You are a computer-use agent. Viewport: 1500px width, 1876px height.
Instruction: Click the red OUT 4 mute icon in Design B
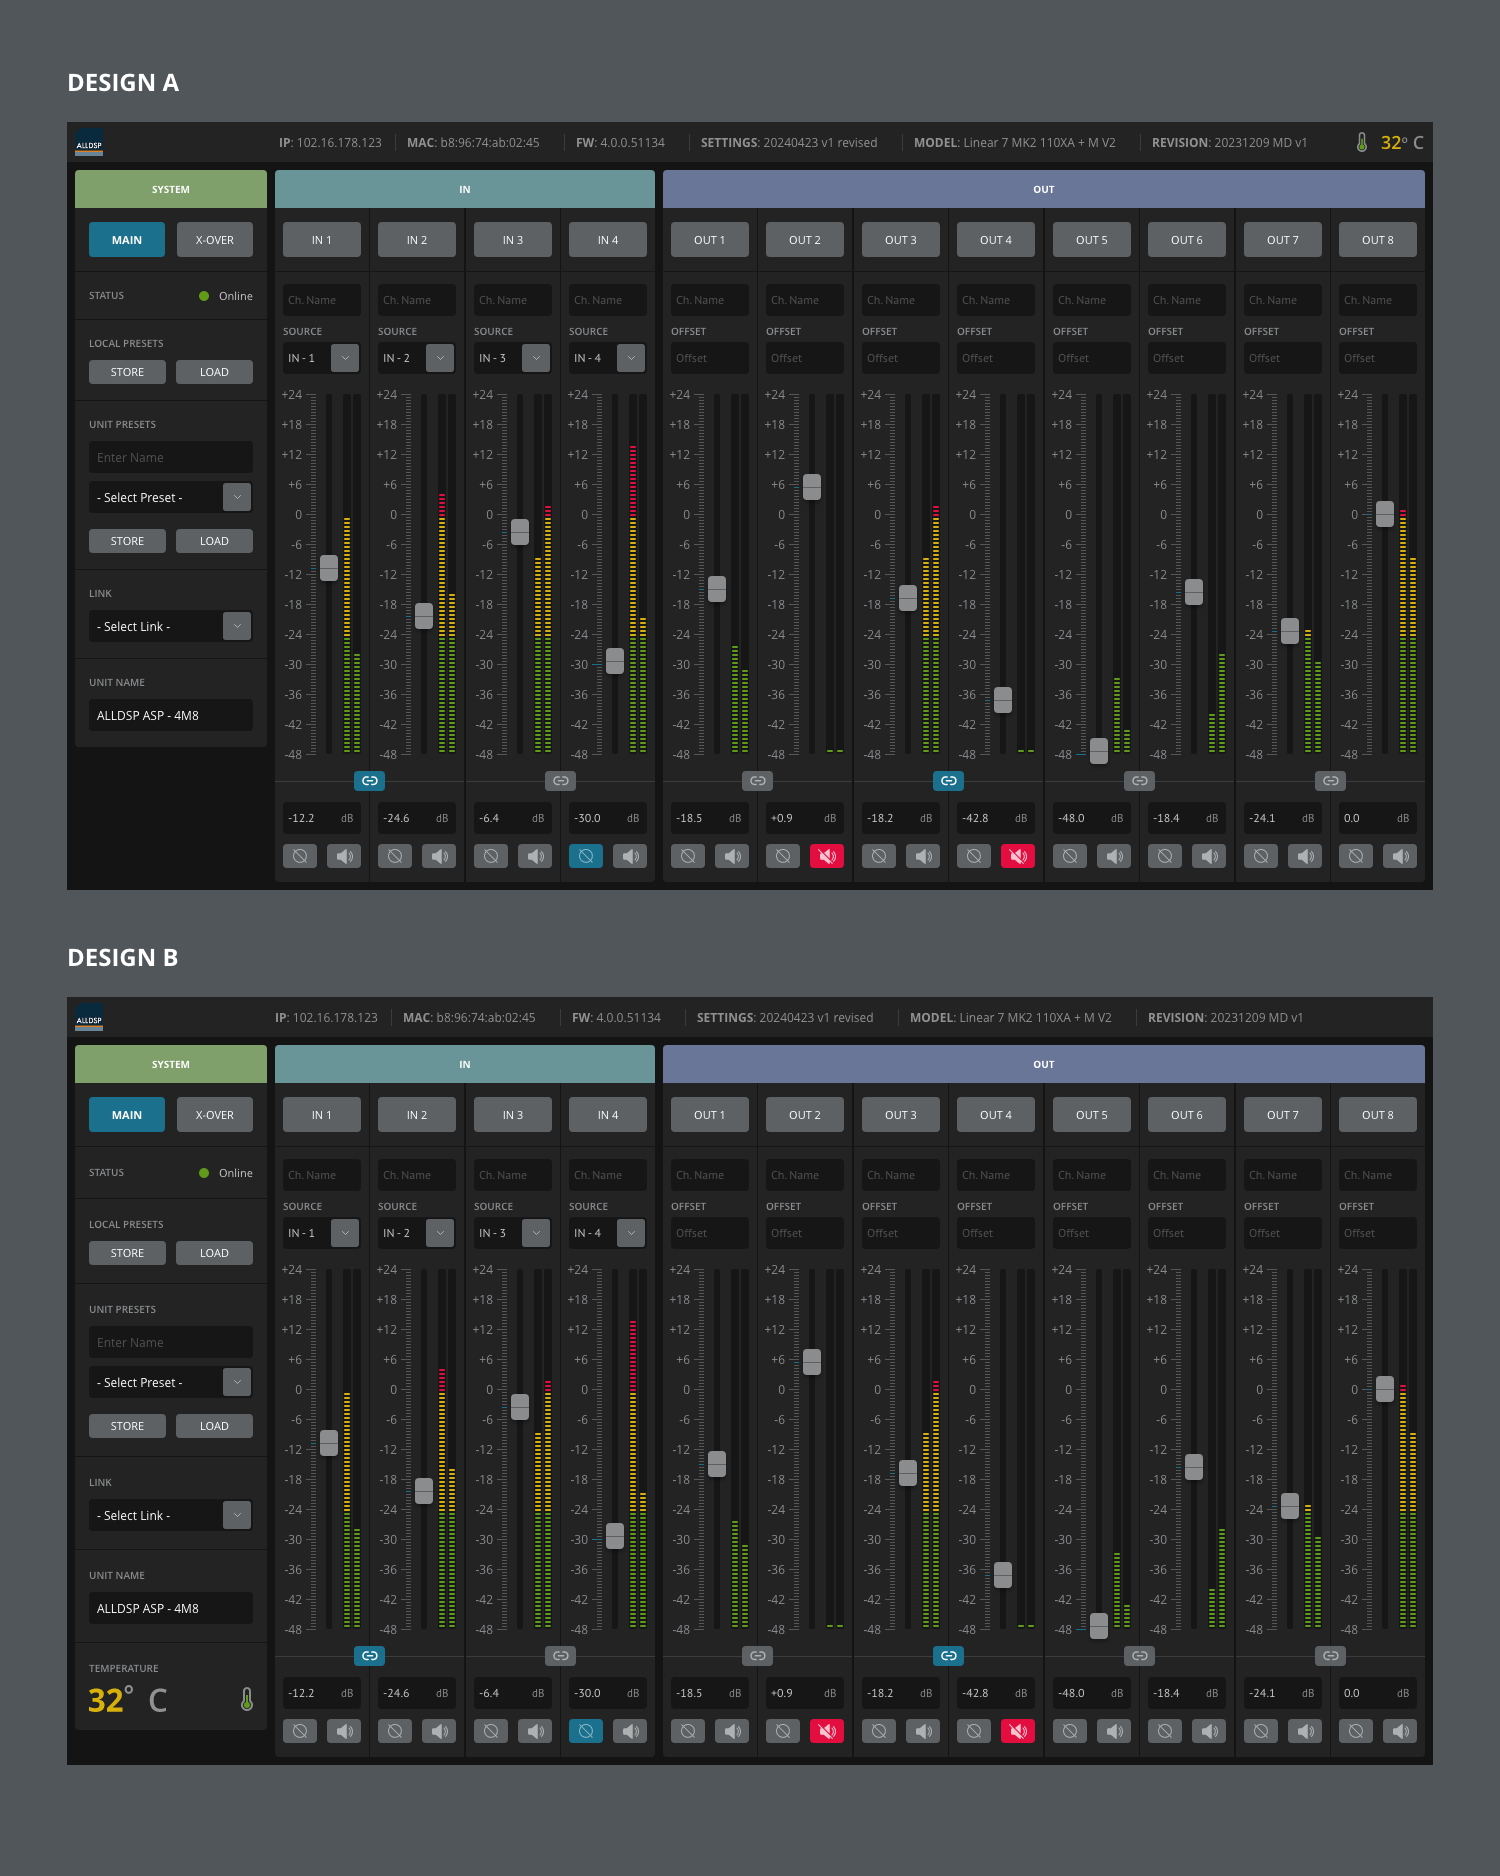(x=1017, y=1731)
